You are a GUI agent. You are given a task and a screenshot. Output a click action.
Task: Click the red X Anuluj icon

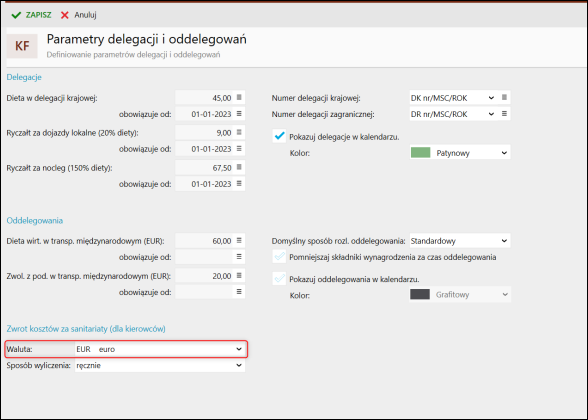click(x=65, y=15)
